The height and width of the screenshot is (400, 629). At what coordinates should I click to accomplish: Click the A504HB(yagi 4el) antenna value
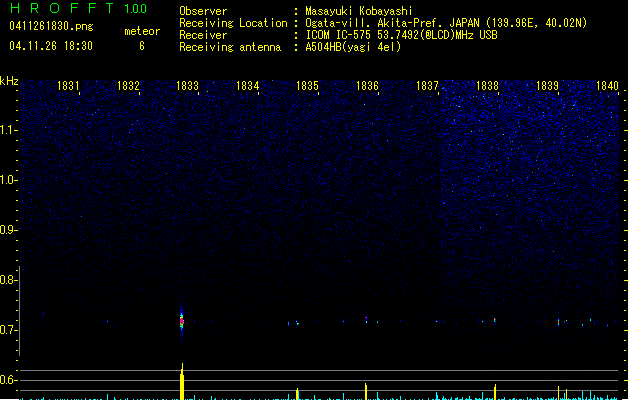tap(353, 47)
